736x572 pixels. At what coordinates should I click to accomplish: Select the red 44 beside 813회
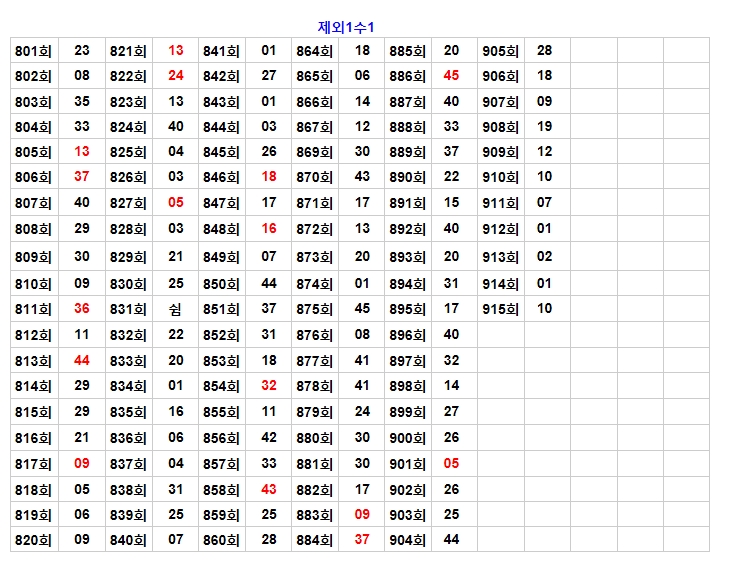pyautogui.click(x=82, y=360)
